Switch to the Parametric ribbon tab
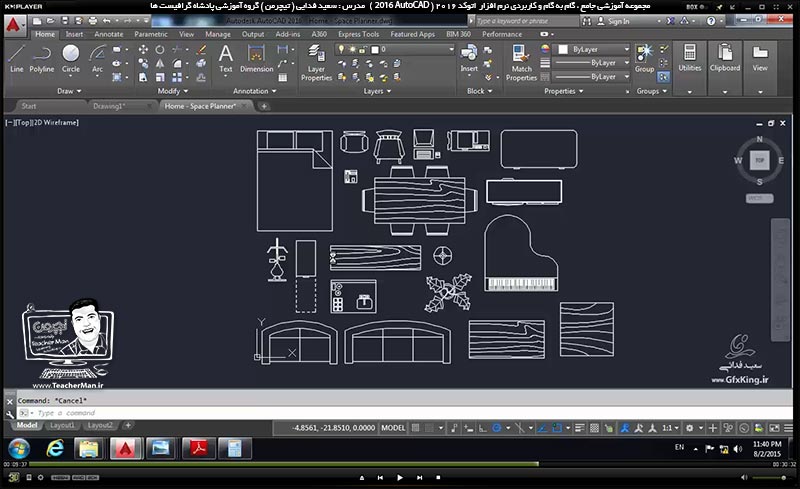Viewport: 800px width, 489px height. [x=151, y=34]
